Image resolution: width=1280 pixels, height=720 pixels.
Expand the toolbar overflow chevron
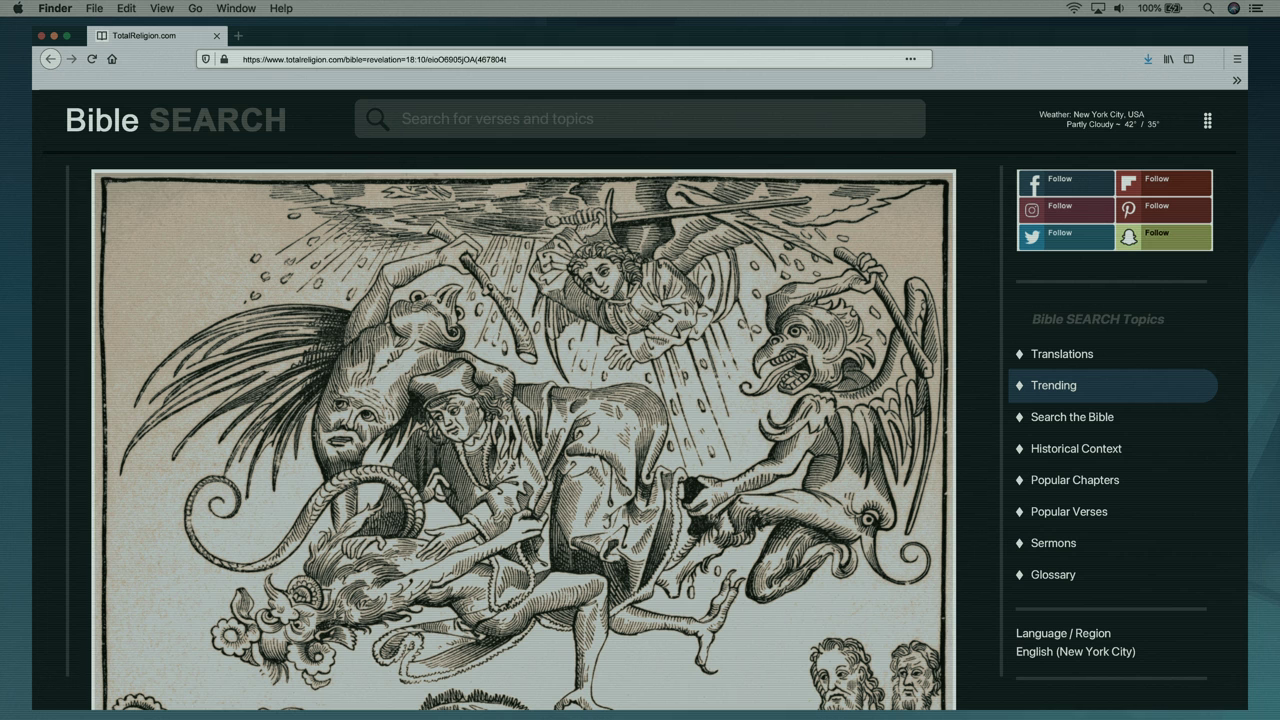(1237, 80)
